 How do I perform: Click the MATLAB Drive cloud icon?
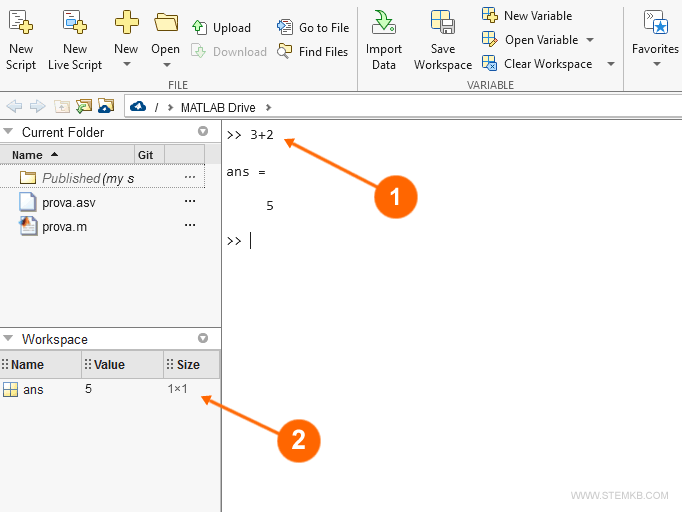coord(138,106)
